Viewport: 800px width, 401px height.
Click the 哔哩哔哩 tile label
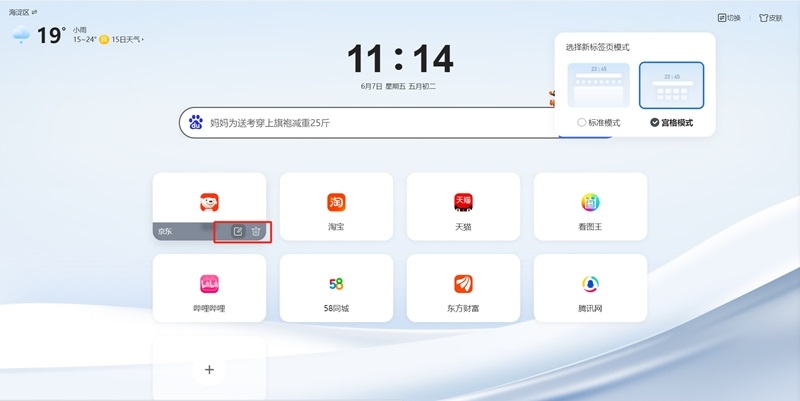tap(209, 308)
